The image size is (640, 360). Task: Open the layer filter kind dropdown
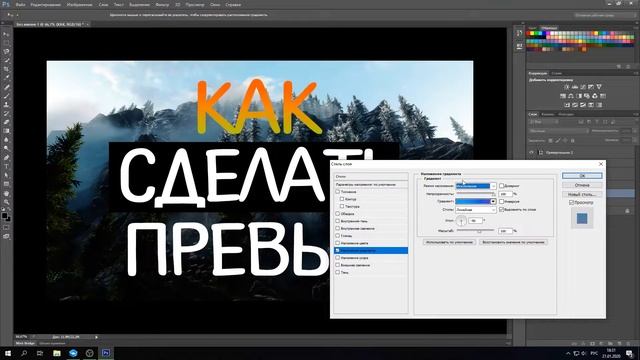click(x=544, y=122)
